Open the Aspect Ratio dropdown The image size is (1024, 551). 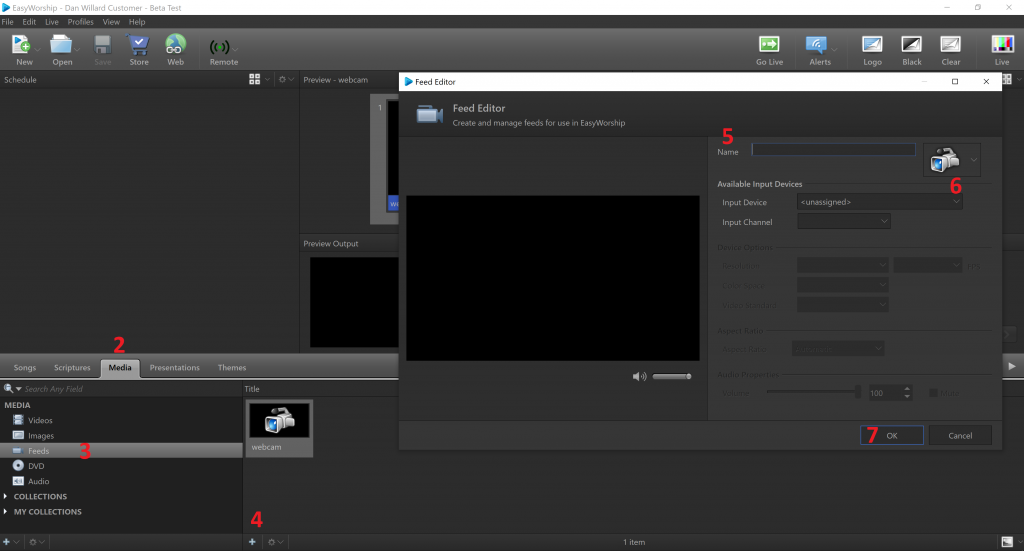point(838,349)
